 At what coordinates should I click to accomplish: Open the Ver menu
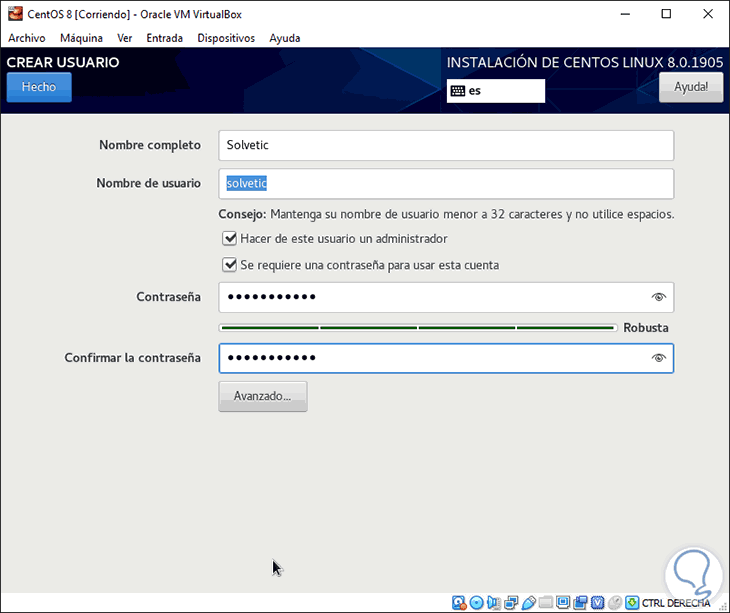[124, 38]
